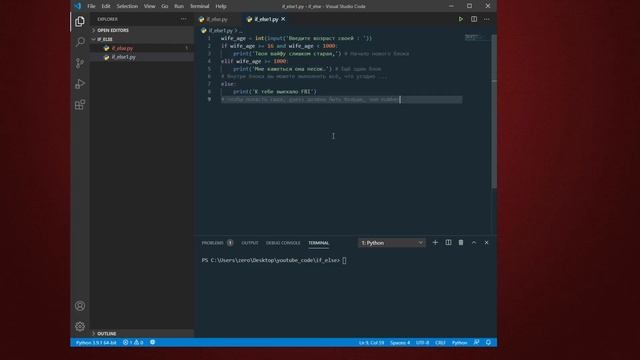The height and width of the screenshot is (360, 640).
Task: Open the Search view in activity bar
Action: tap(80, 42)
